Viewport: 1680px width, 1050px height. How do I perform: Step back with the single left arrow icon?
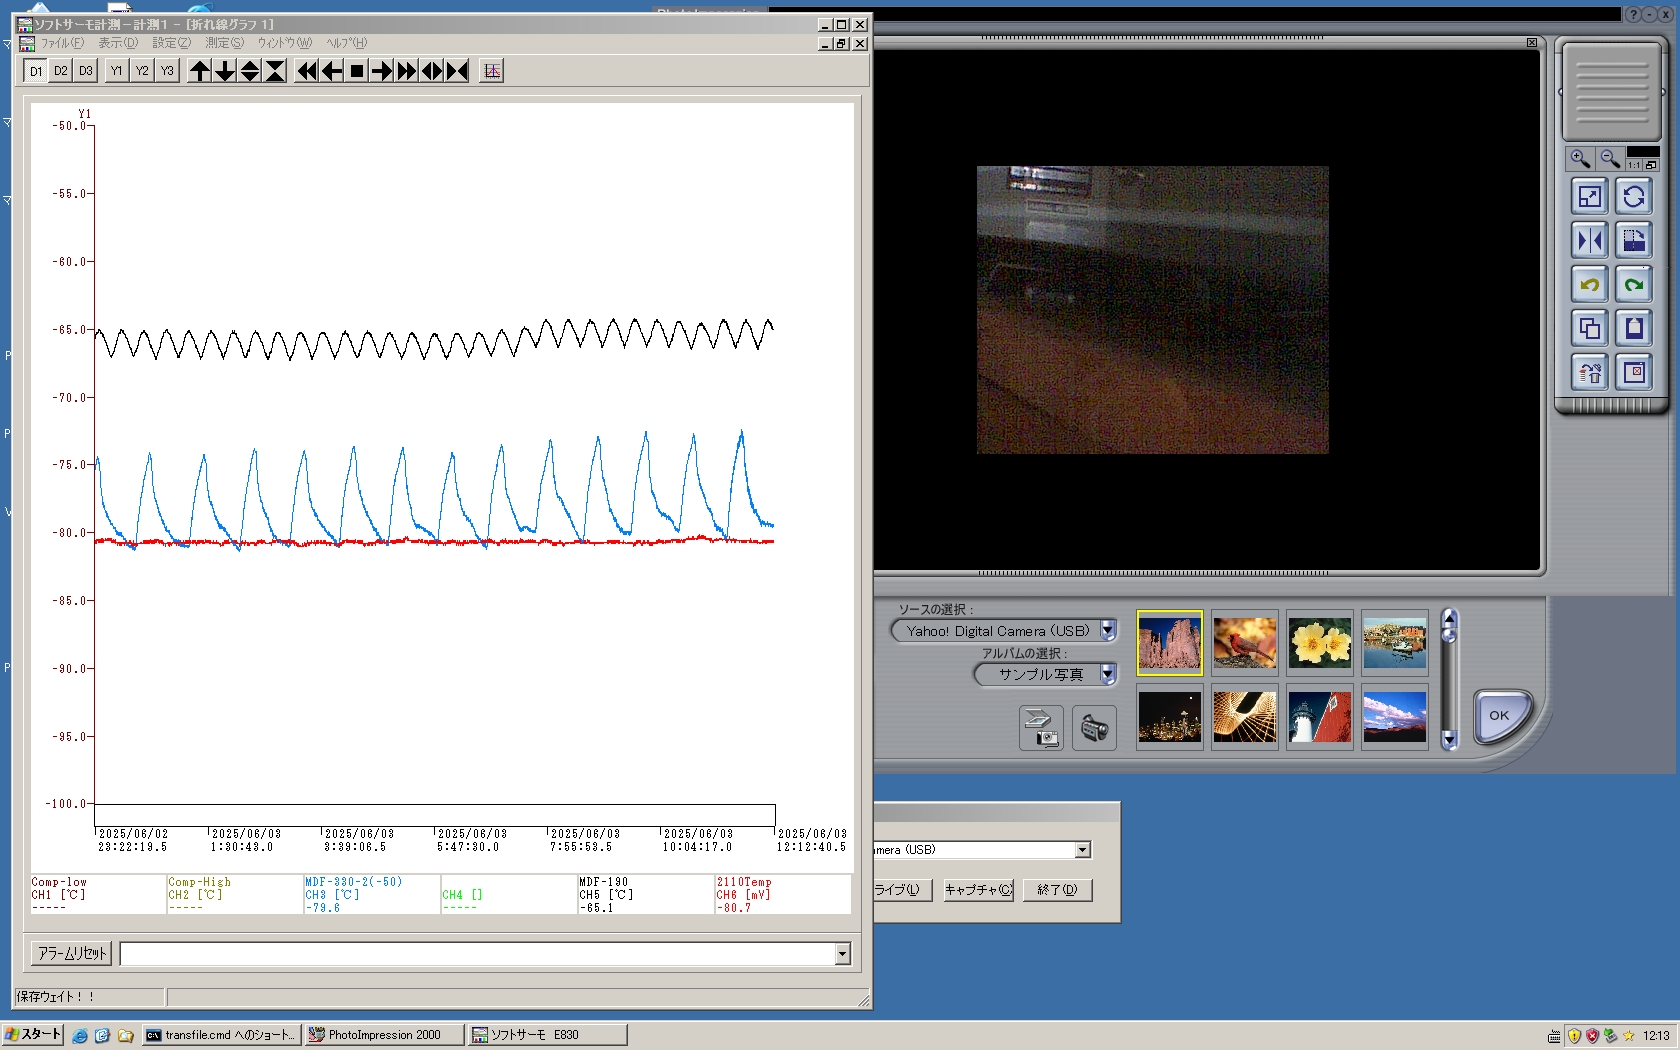pos(332,71)
